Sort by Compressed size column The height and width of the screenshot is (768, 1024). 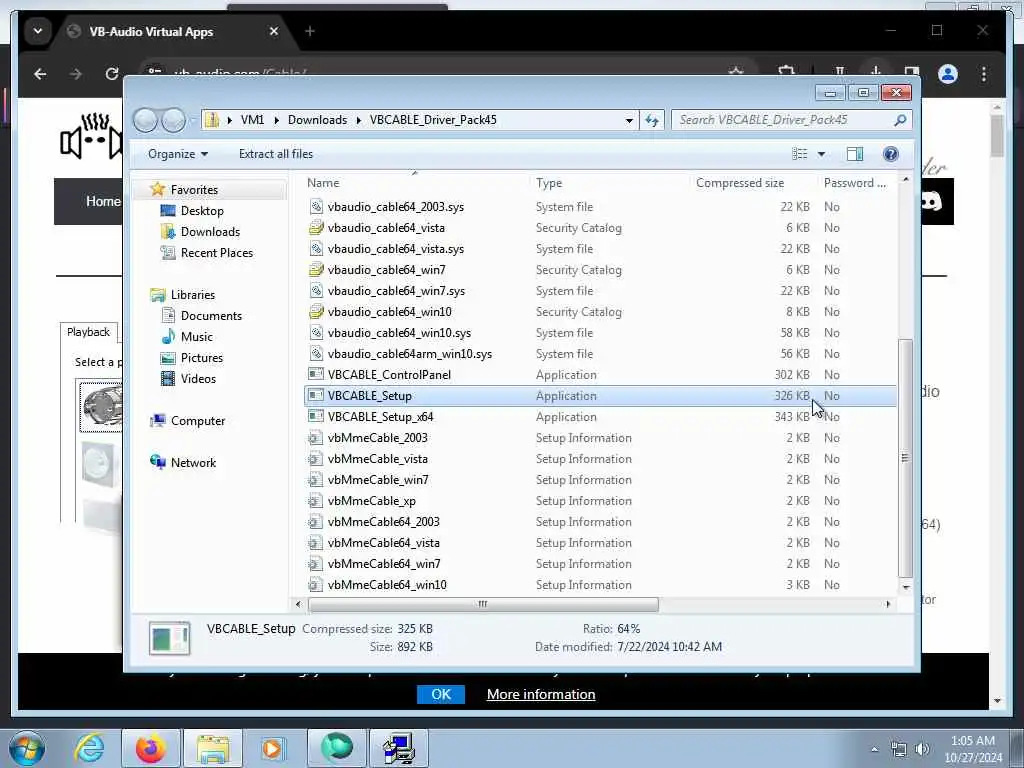pyautogui.click(x=740, y=184)
